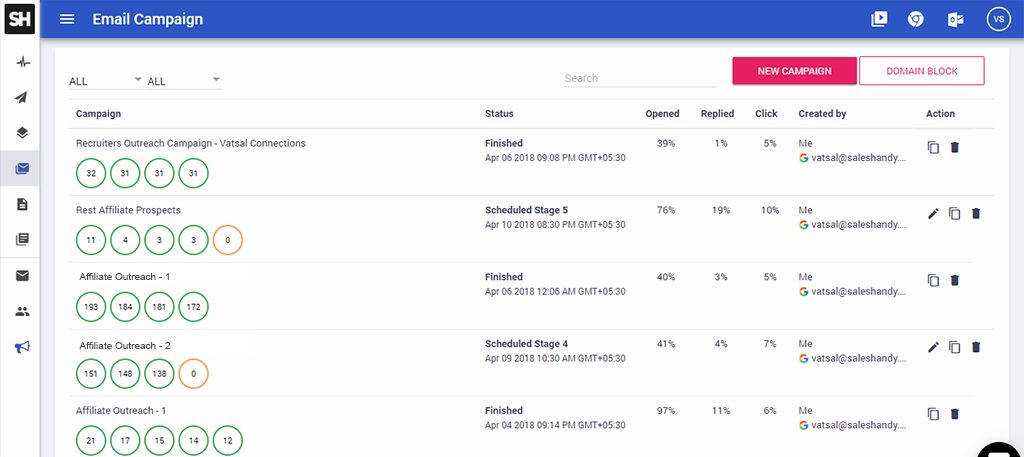Delete the Recruiters Outreach Campaign
Viewport: 1024px width, 457px height.
point(955,148)
